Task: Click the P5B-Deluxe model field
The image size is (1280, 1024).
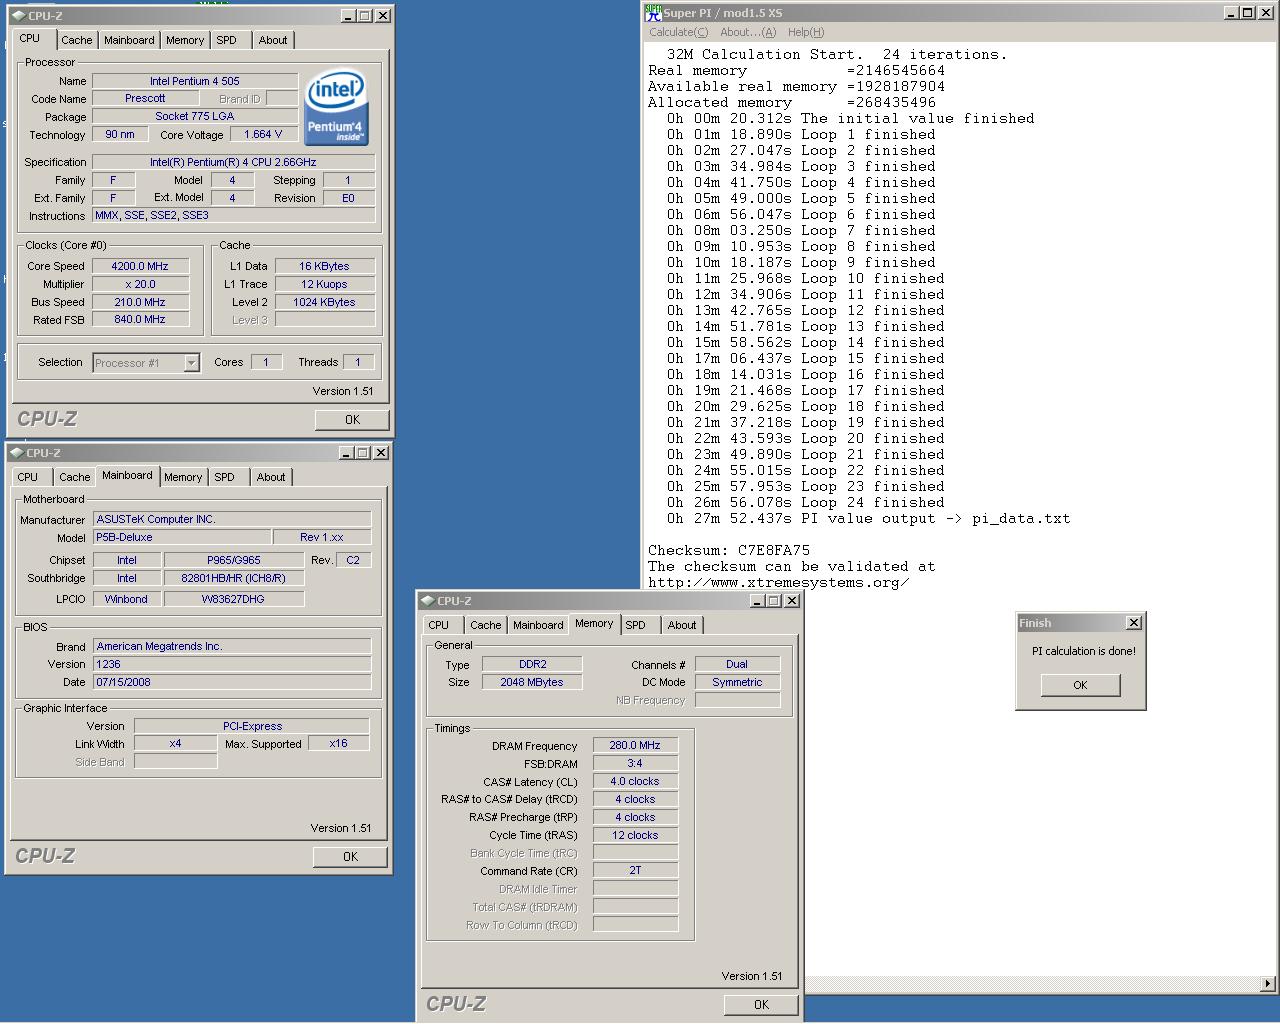Action: click(182, 537)
